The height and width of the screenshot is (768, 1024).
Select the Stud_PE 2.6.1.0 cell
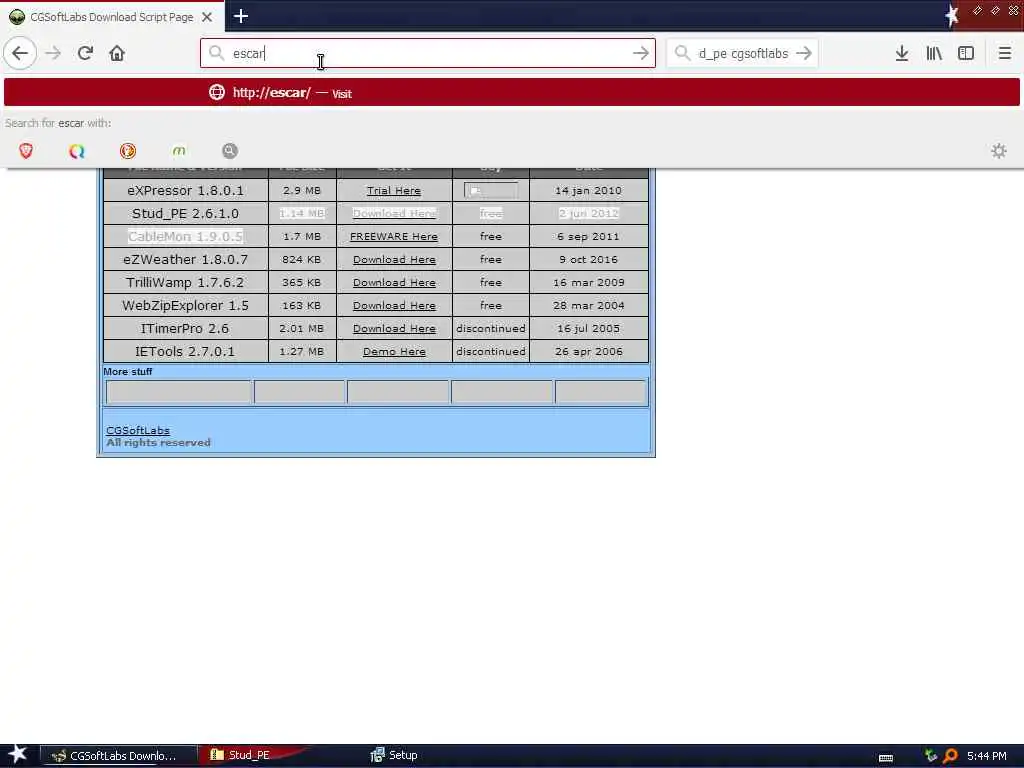click(x=185, y=214)
